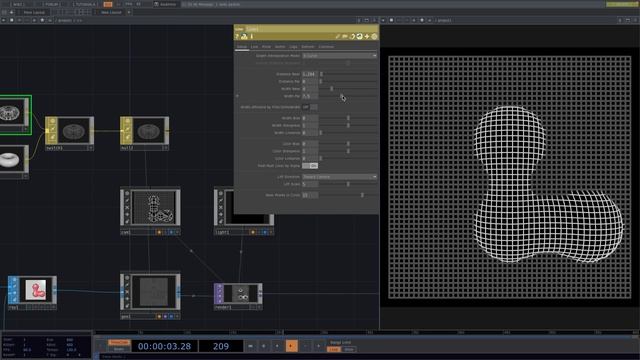
Task: Click the copy-parameters icon left of language icon
Action: 353,37
